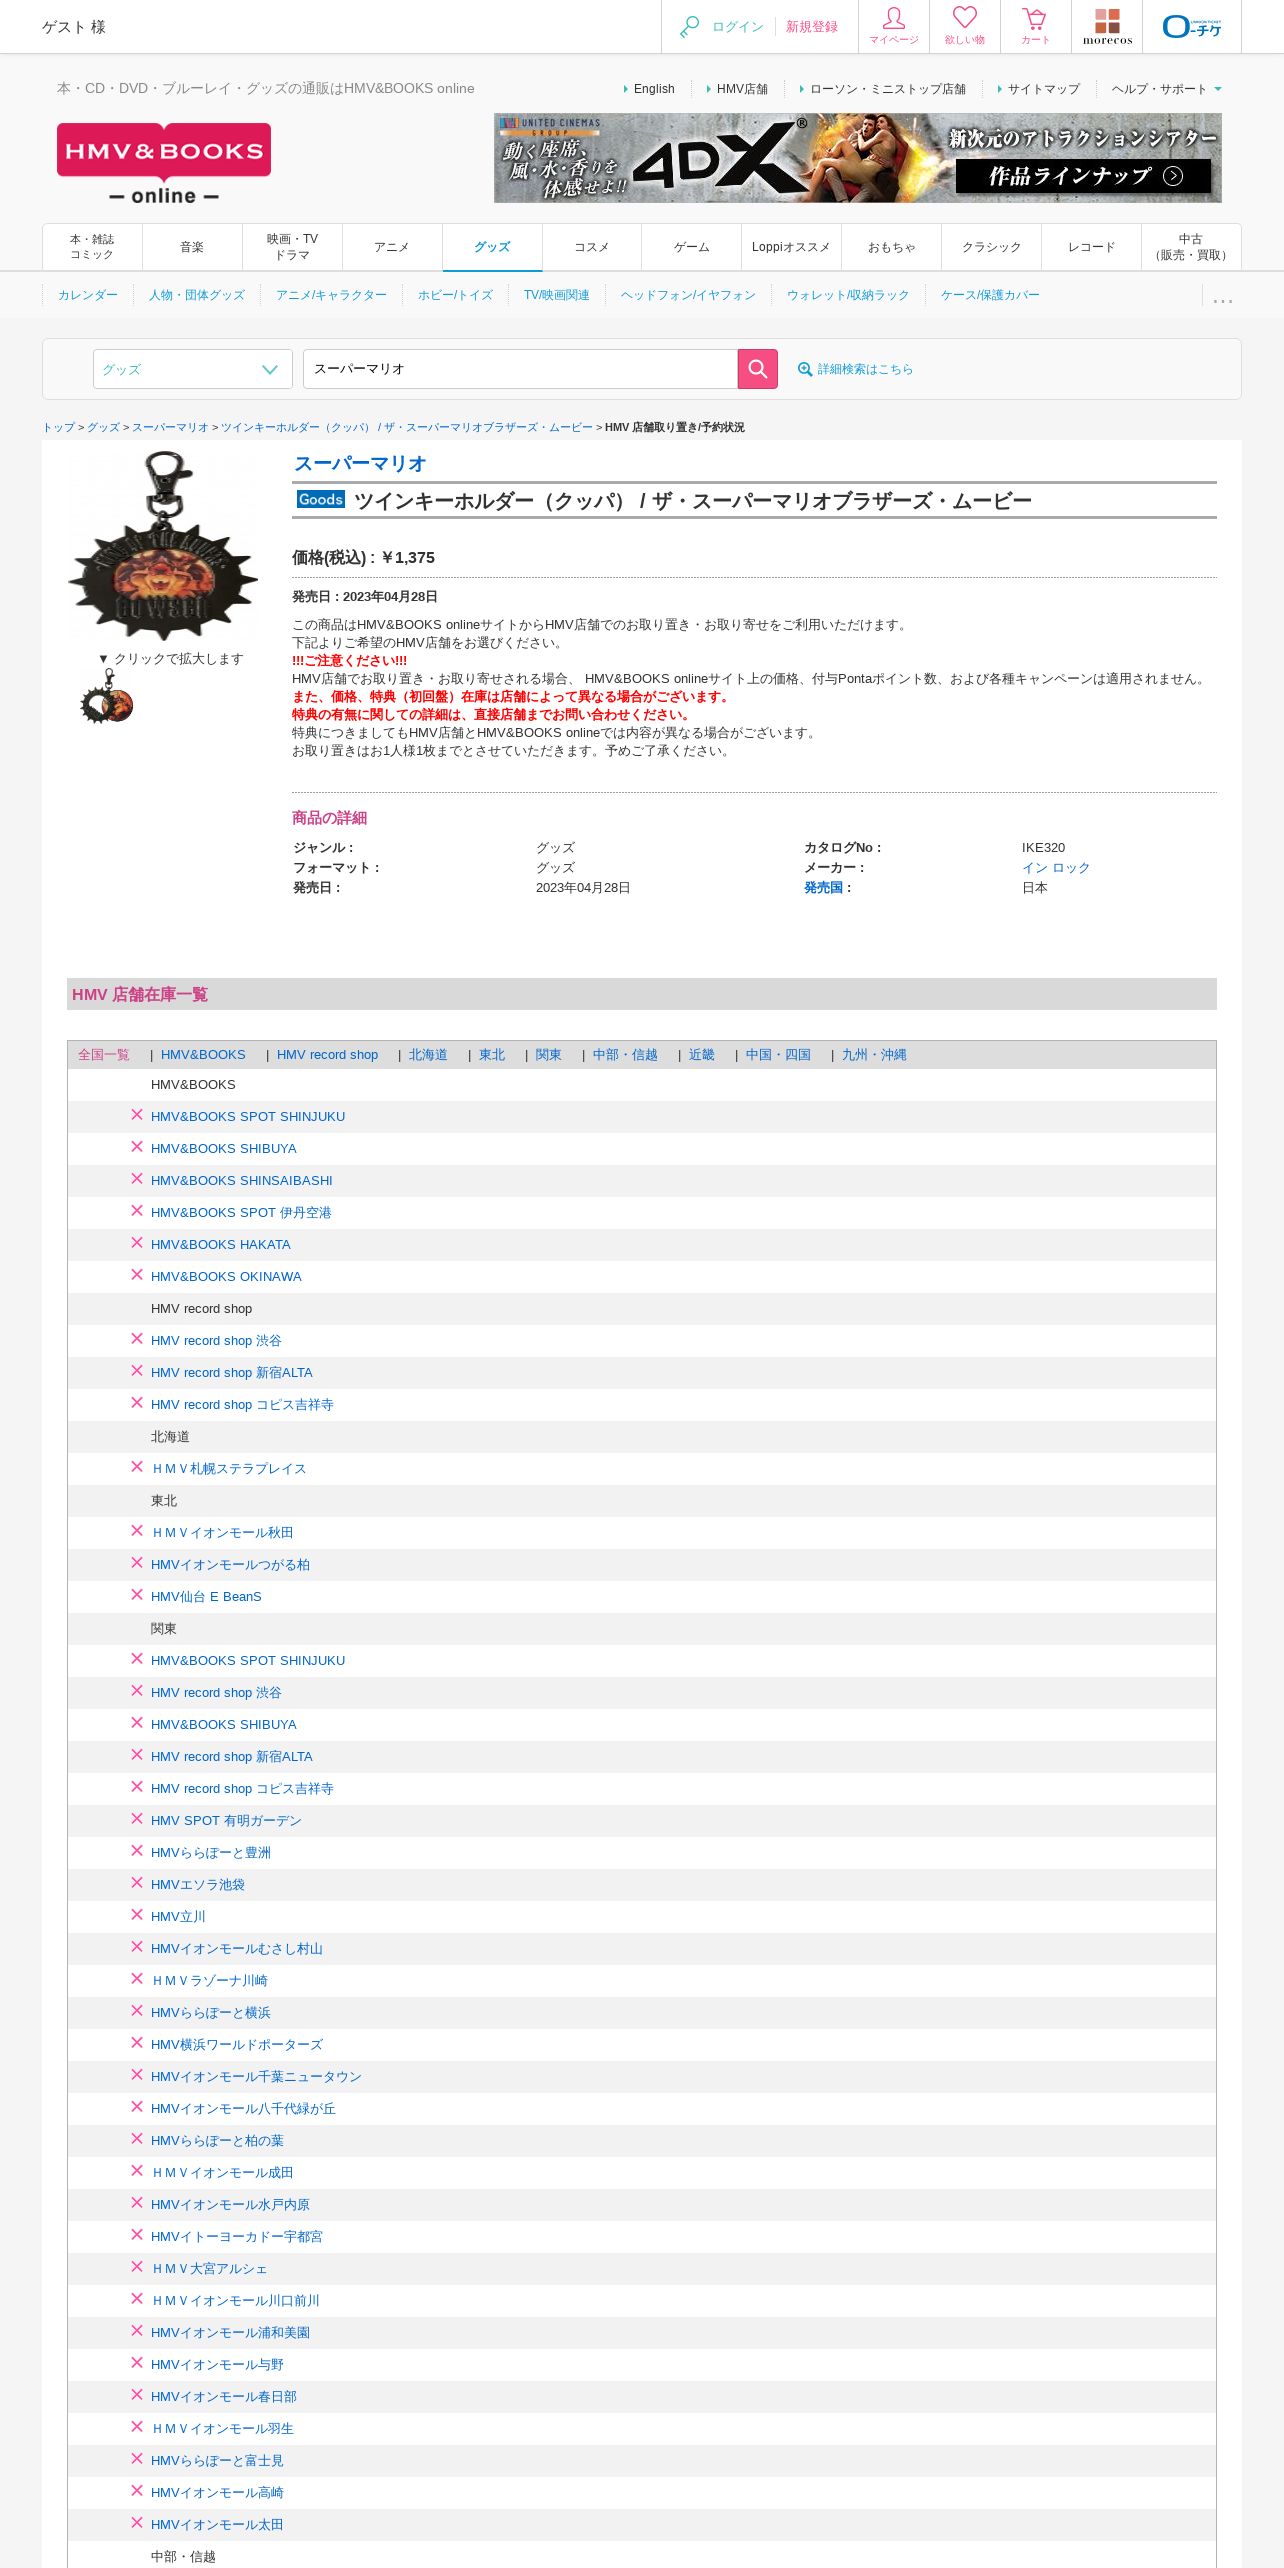The image size is (1284, 2568).
Task: Filter store list by 関東
Action: tap(548, 1054)
